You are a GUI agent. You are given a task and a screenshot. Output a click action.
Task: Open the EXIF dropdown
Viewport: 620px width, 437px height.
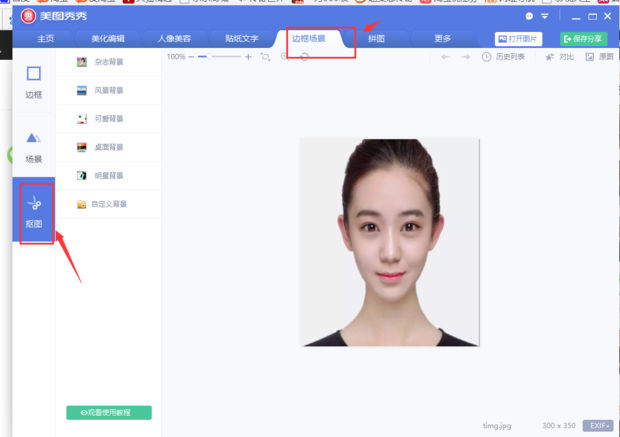tap(598, 426)
